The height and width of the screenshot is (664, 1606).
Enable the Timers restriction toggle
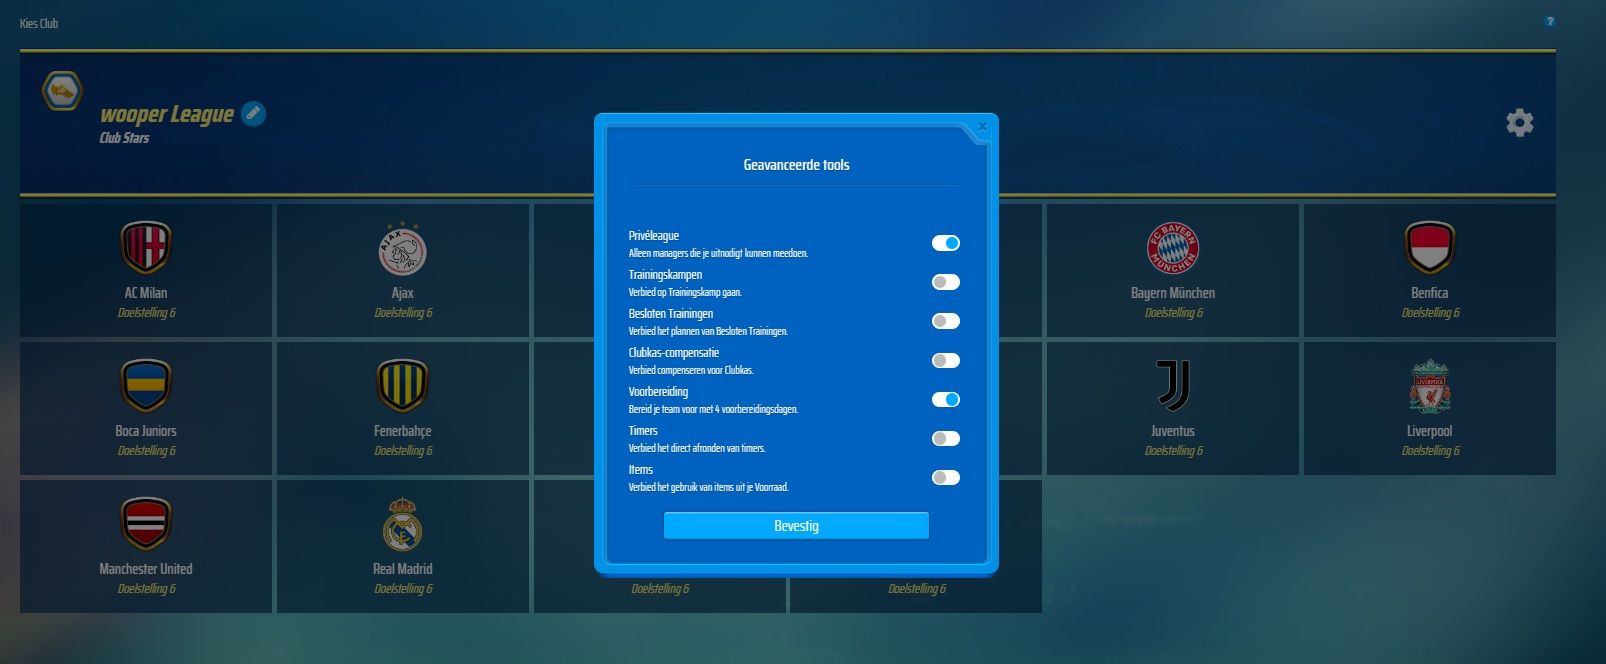pyautogui.click(x=945, y=439)
